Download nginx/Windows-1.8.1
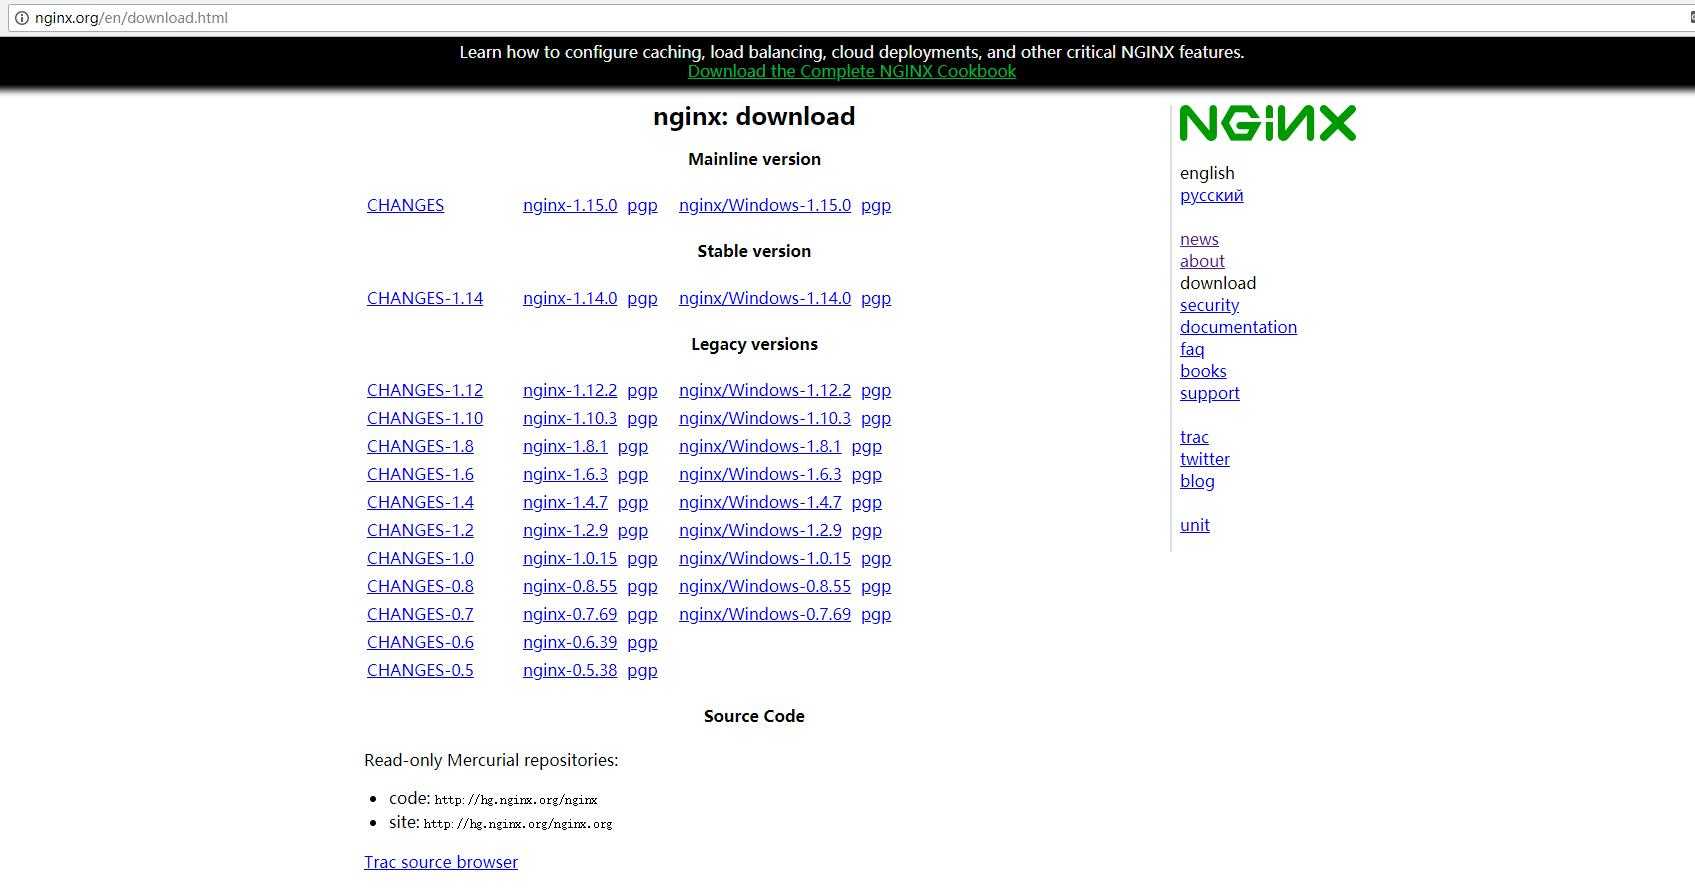Image resolution: width=1695 pixels, height=895 pixels. (x=760, y=446)
